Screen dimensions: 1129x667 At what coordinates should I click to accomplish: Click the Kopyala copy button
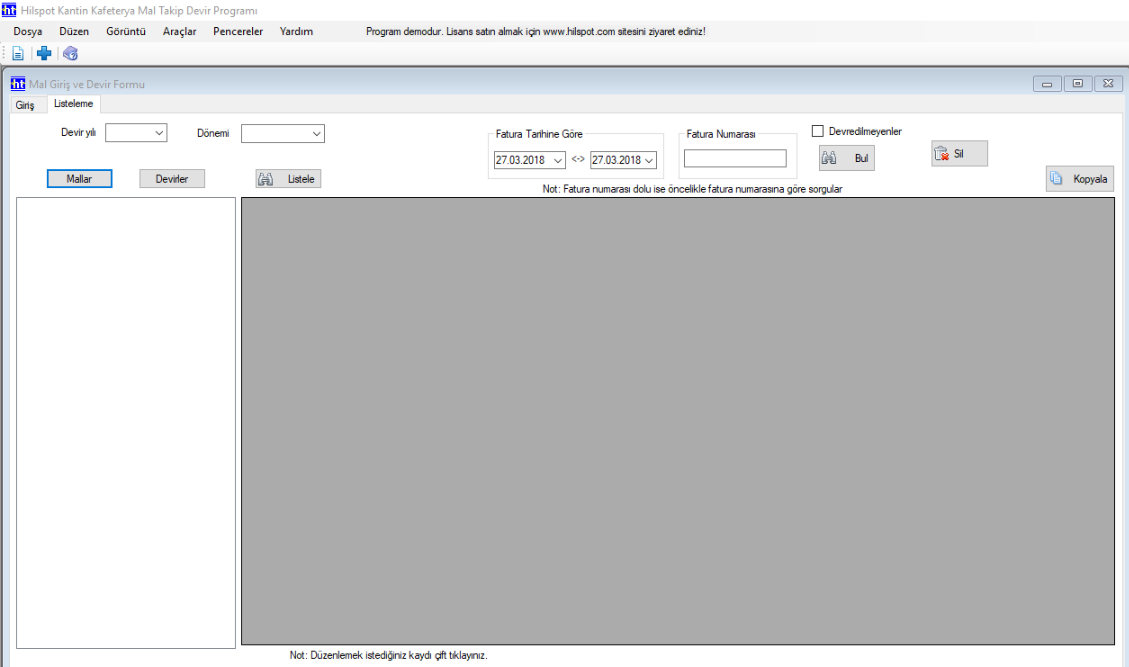1080,179
